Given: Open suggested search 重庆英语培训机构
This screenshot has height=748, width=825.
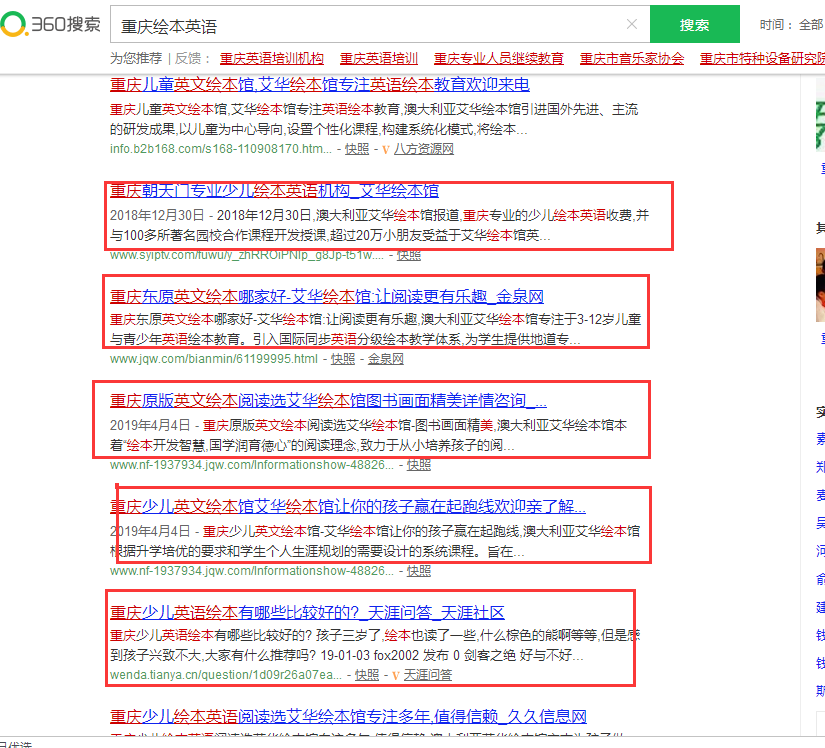Looking at the screenshot, I should [271, 58].
